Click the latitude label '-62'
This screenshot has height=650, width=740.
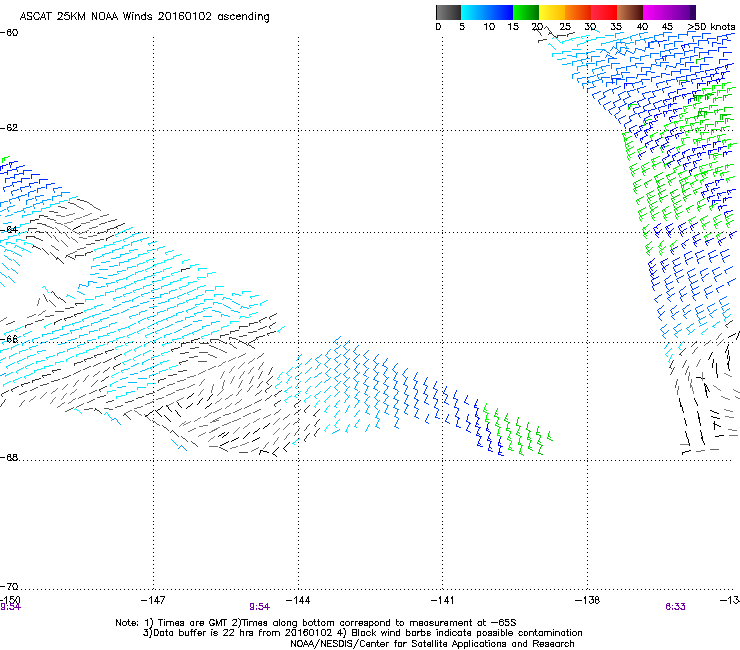click(9, 128)
